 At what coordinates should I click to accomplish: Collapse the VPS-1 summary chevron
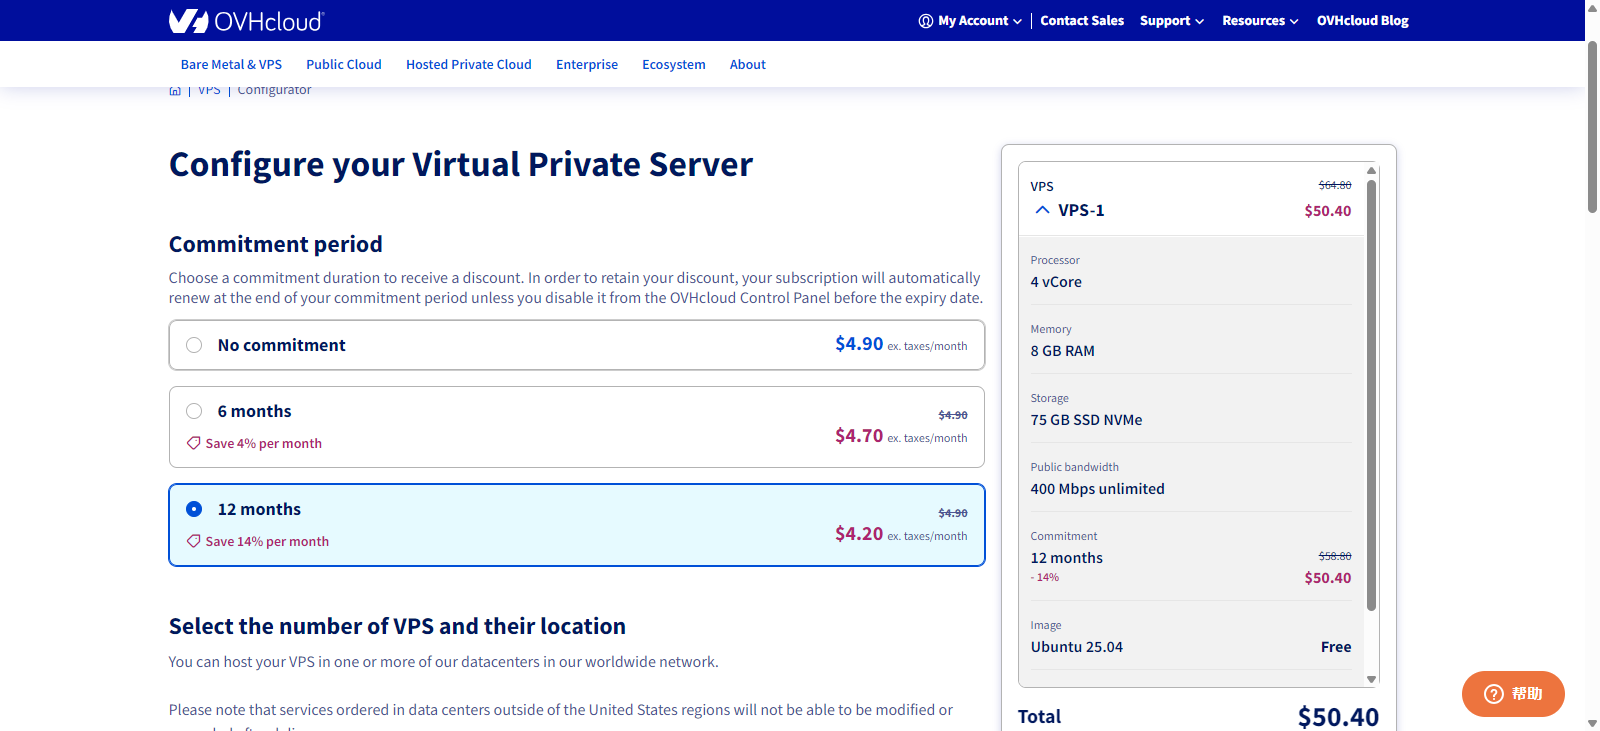pos(1042,210)
